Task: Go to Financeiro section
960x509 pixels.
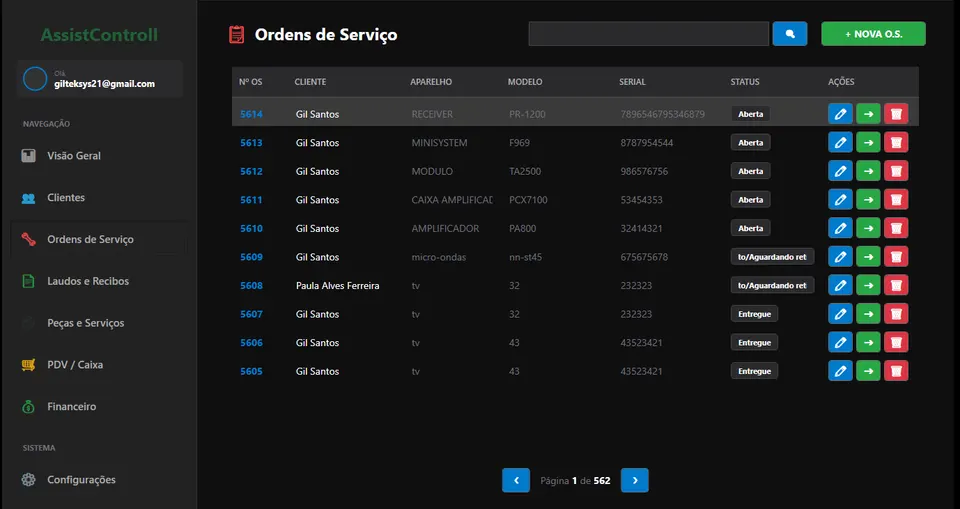Action: click(99, 406)
